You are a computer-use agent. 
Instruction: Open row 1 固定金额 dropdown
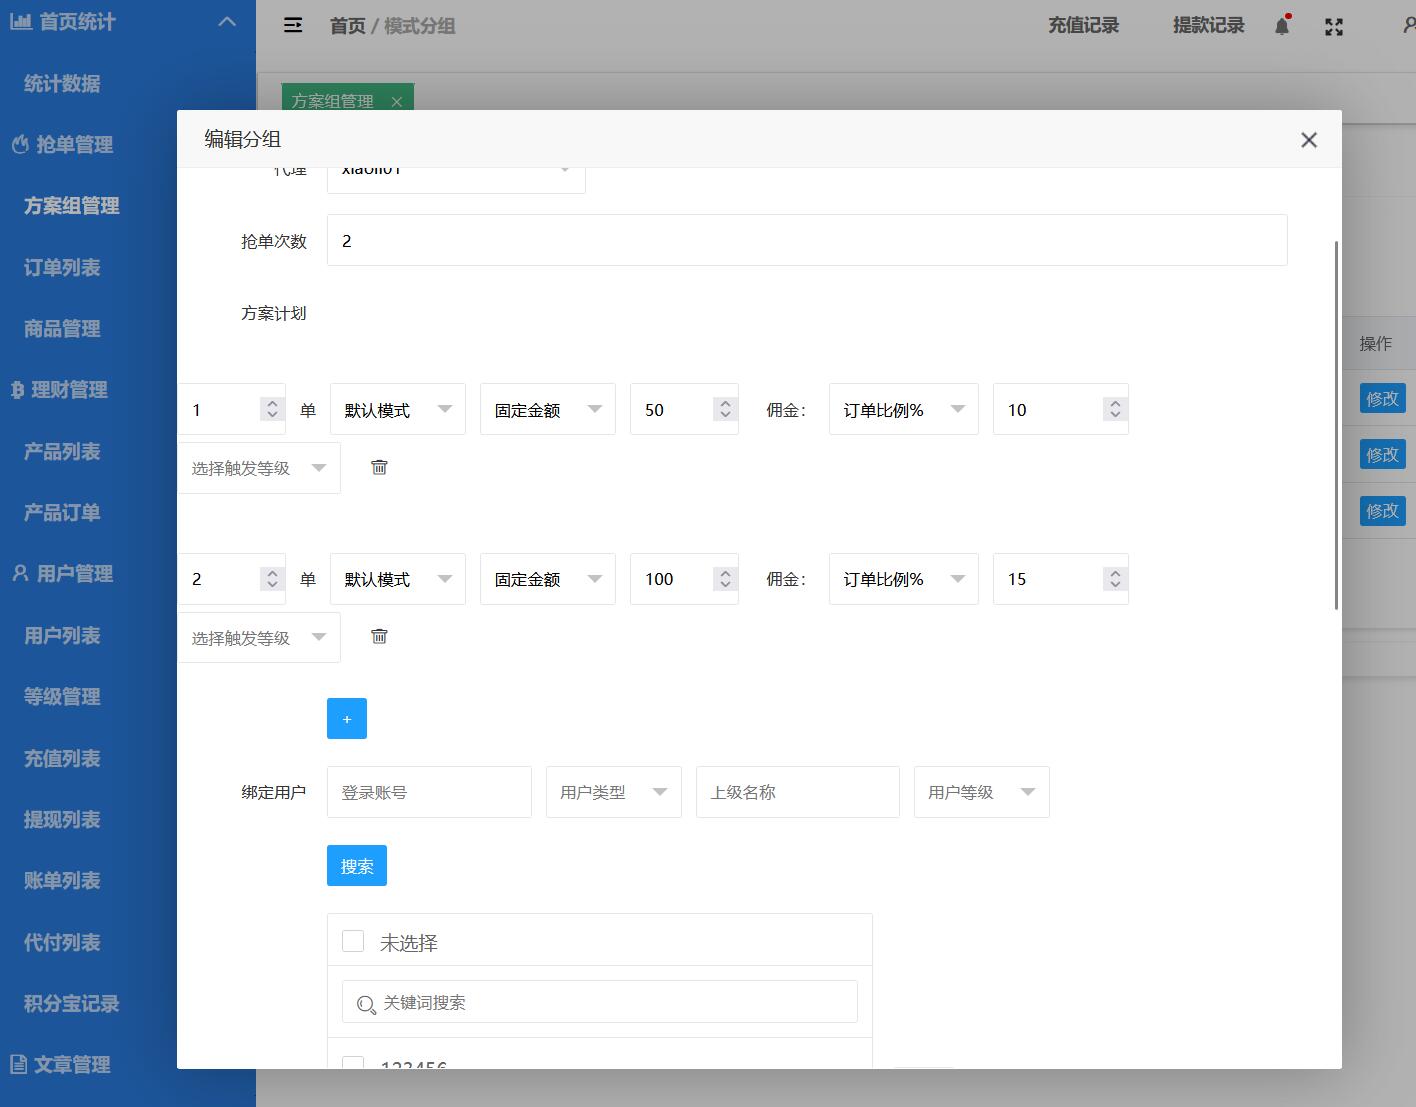[x=548, y=409]
